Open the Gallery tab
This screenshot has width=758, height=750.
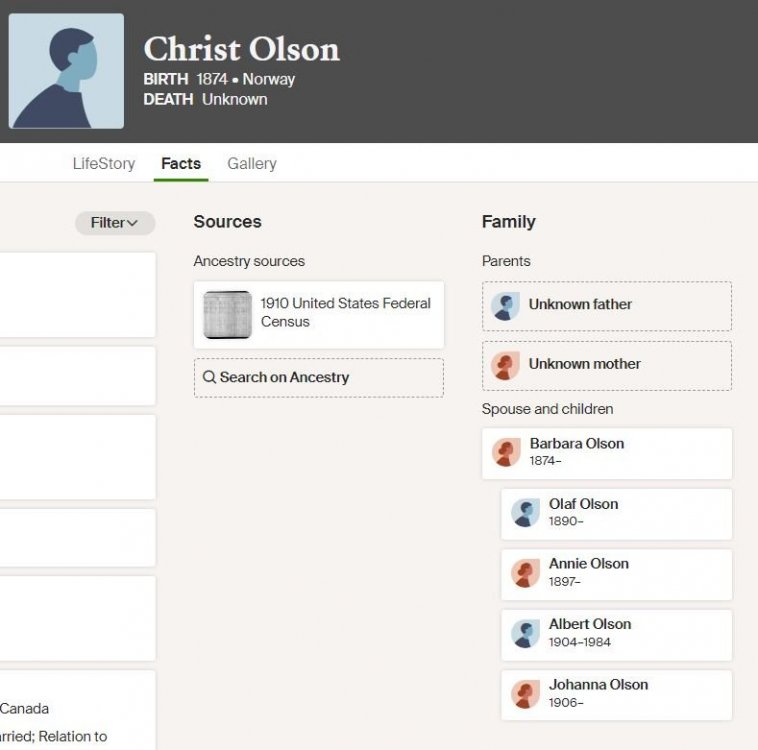click(x=252, y=163)
